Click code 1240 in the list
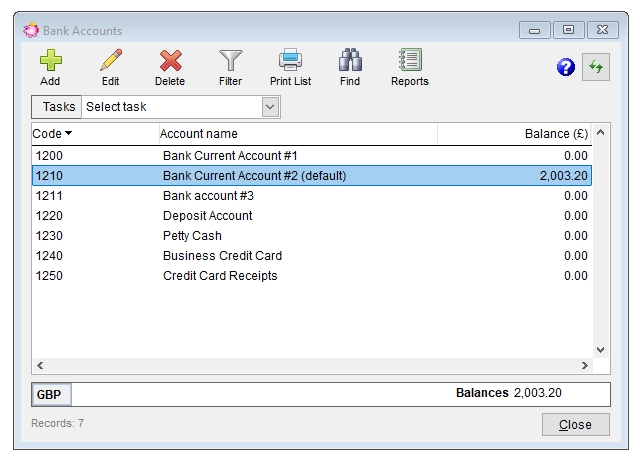Screen dimensions: 640x460 pos(49,256)
